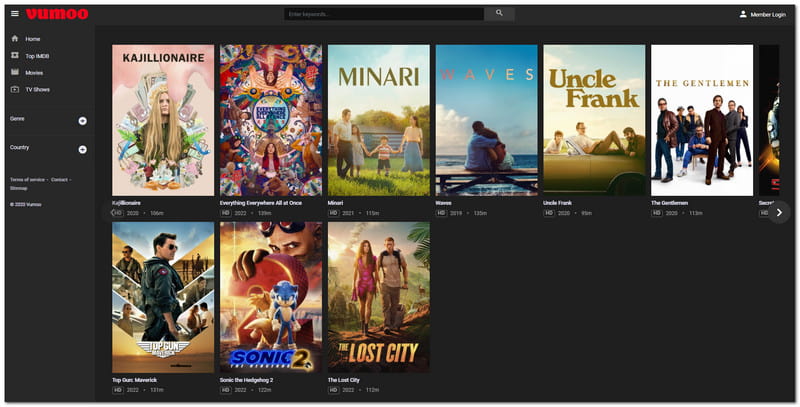
Task: Click Everything Everywhere All at Once title
Action: [261, 203]
